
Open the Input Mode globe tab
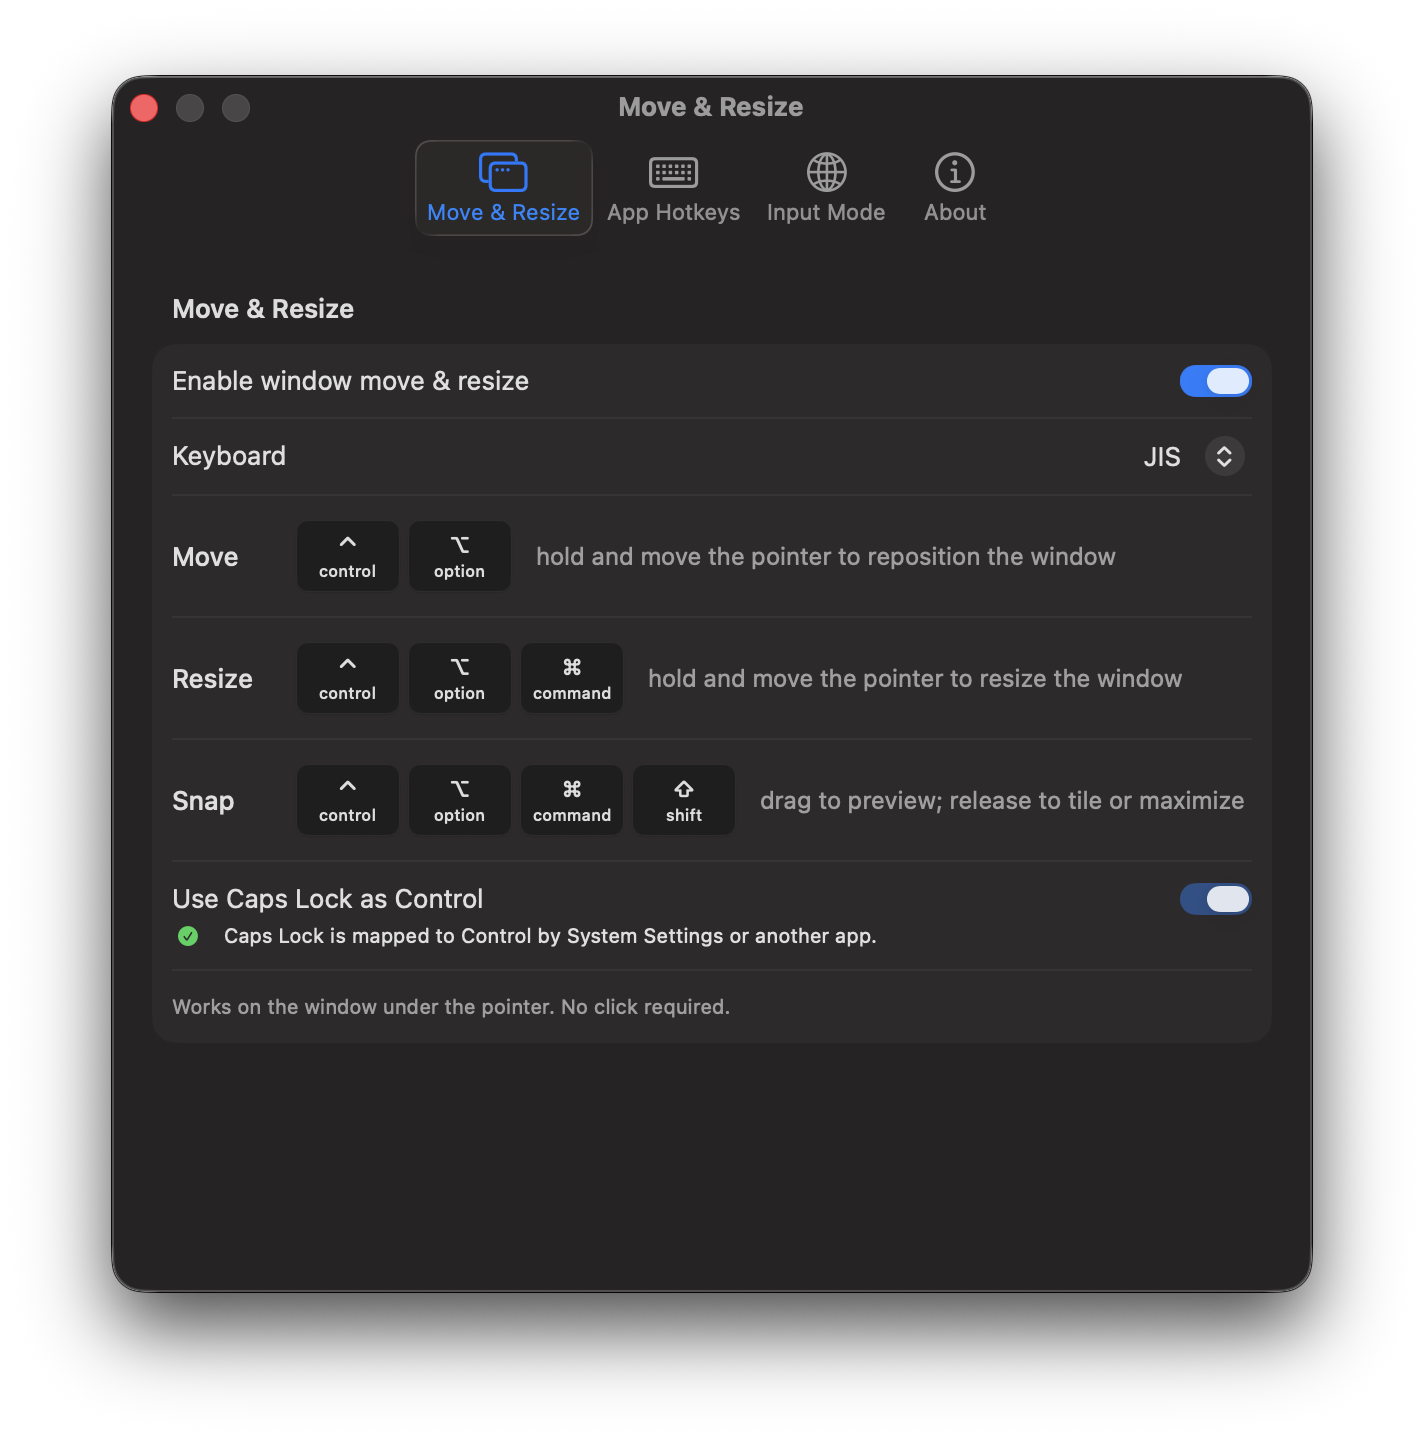[x=826, y=188]
